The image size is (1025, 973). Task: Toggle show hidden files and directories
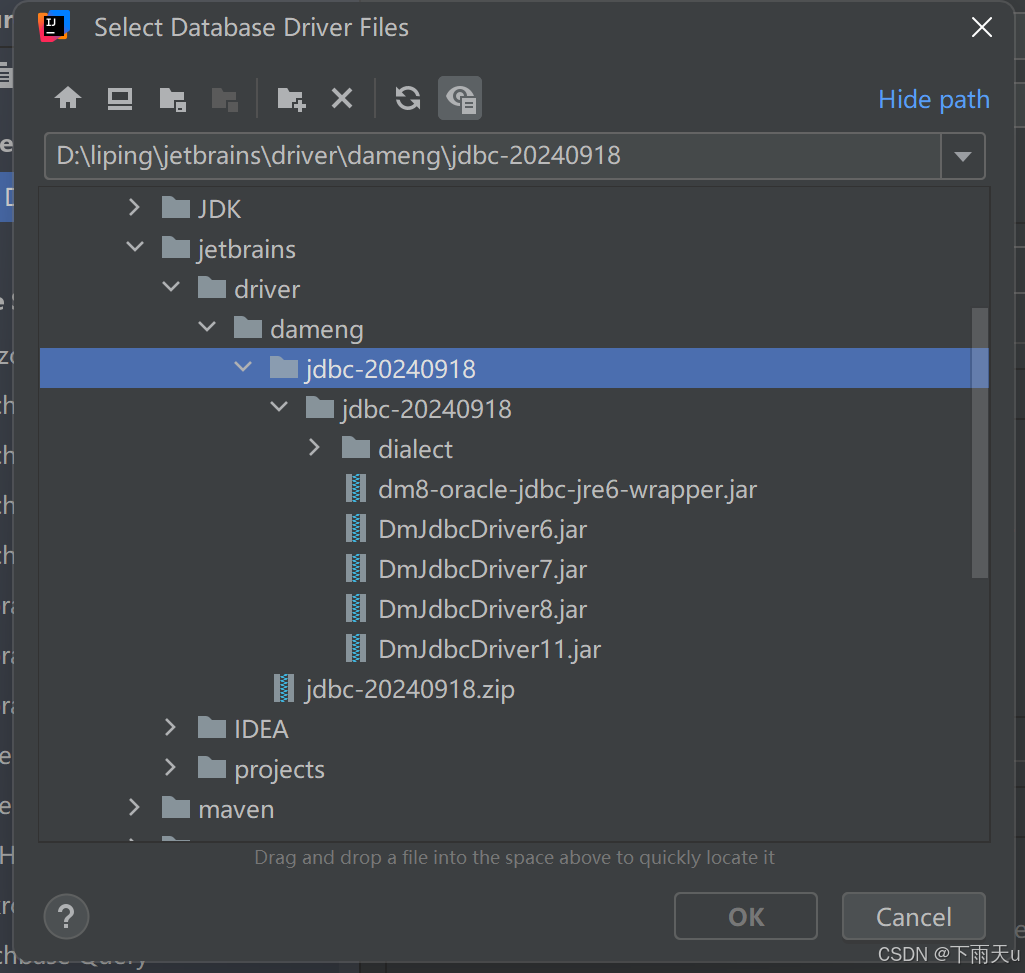coord(460,99)
